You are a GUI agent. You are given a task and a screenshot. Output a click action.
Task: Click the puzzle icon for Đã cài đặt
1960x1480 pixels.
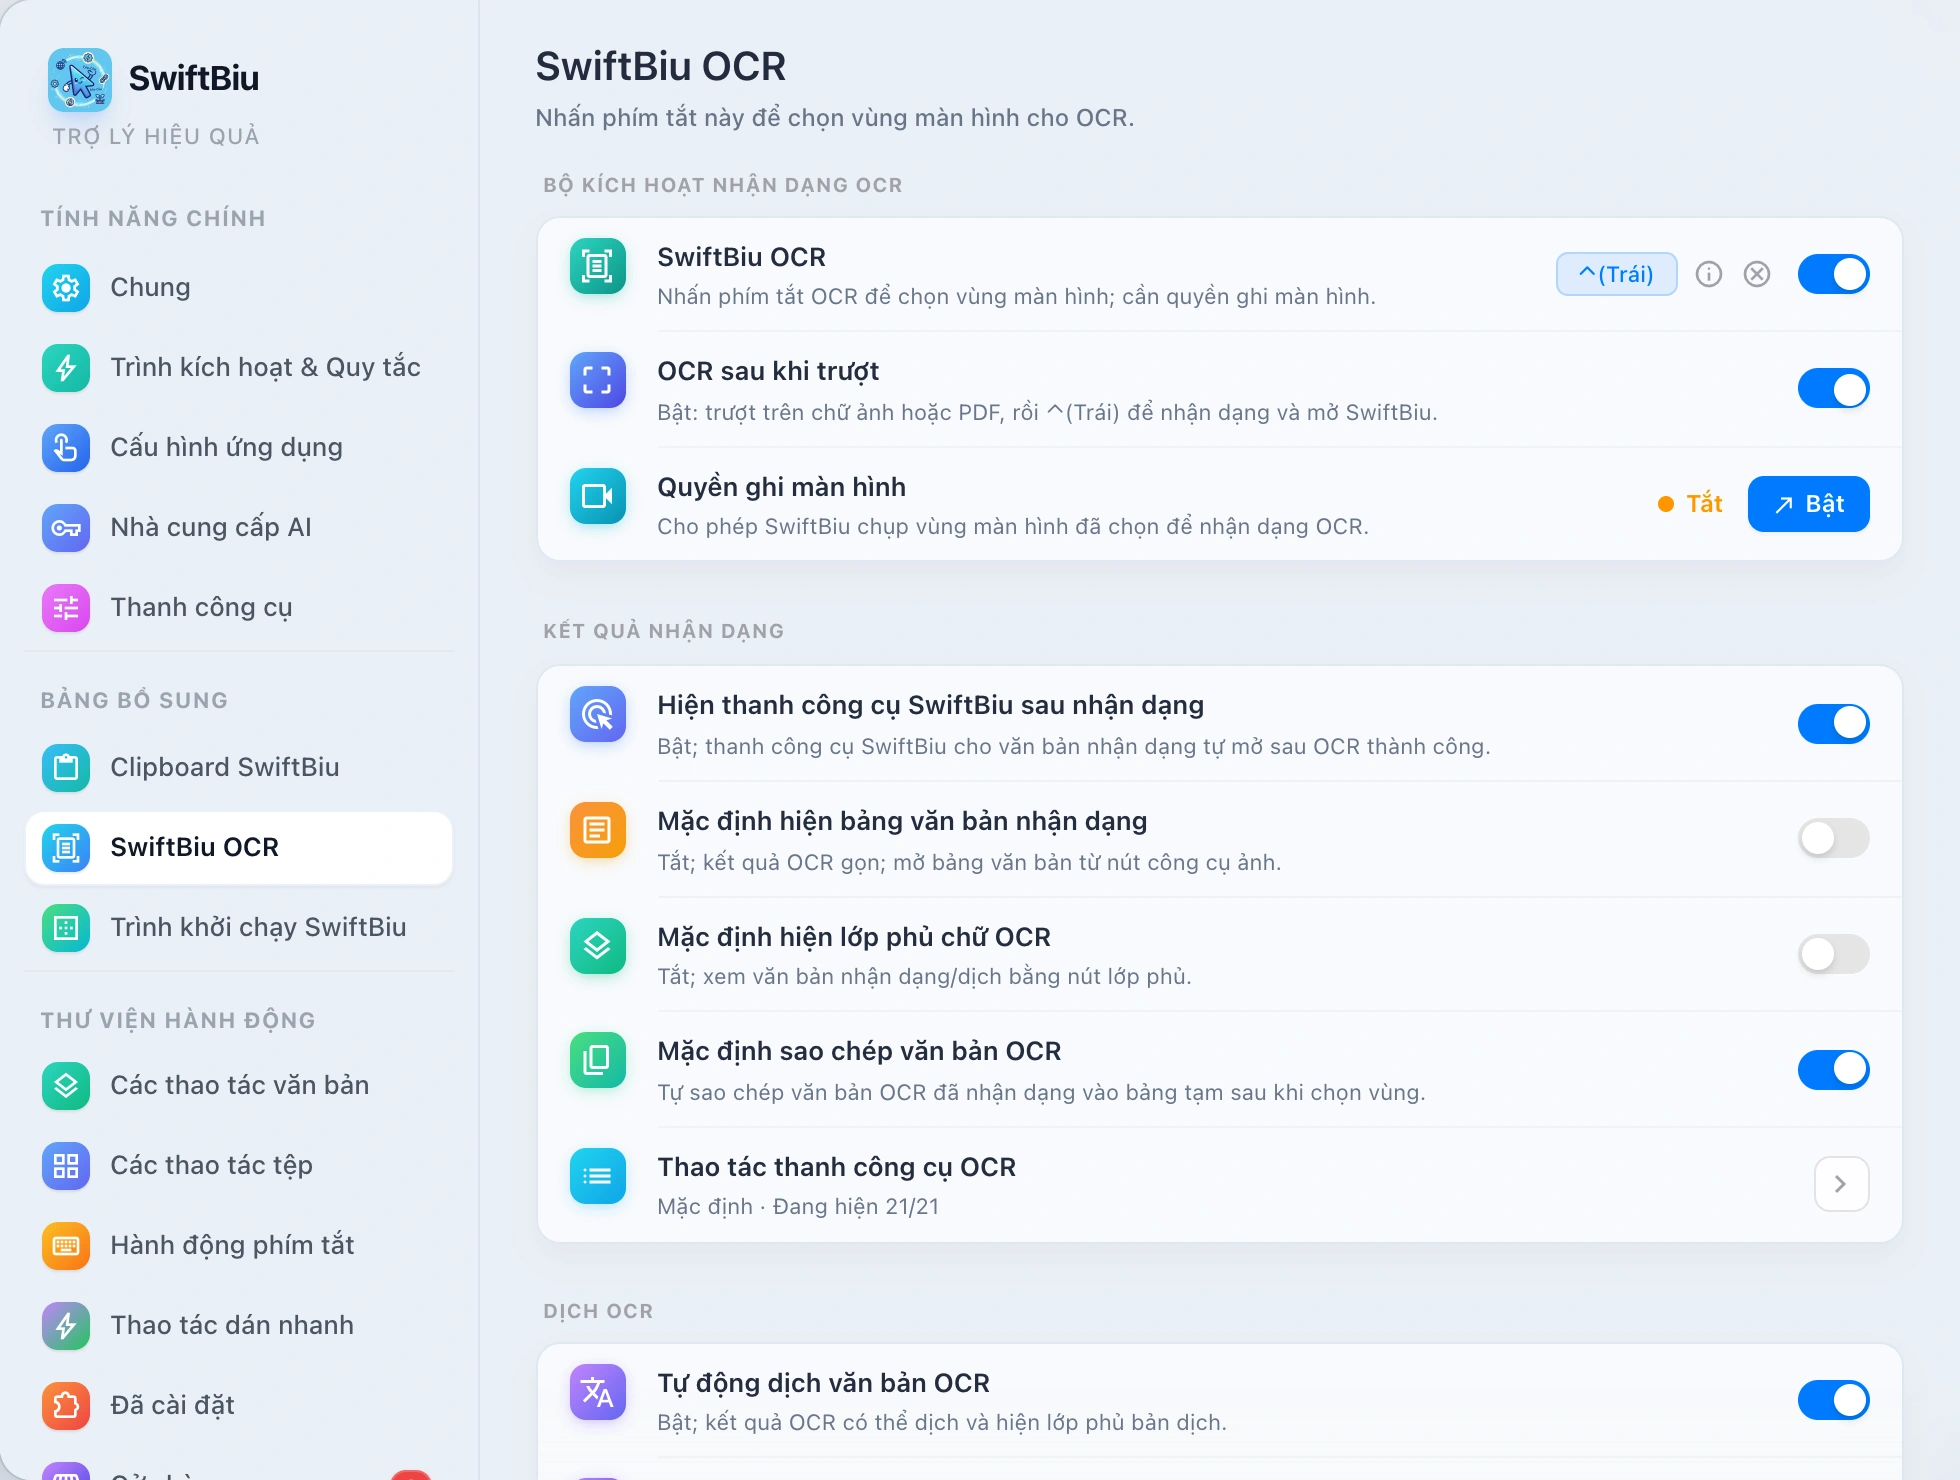66,1406
